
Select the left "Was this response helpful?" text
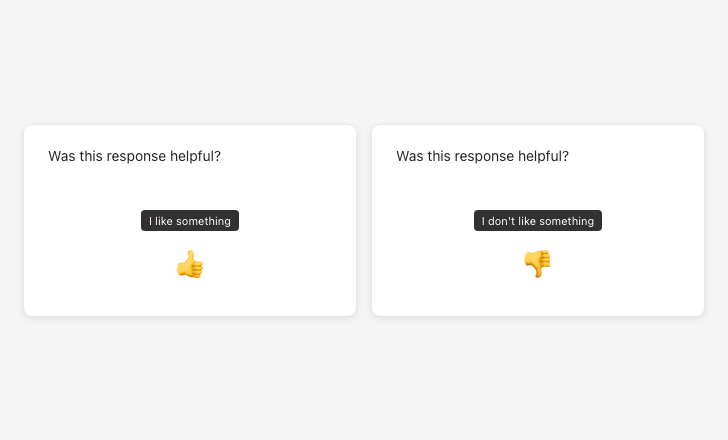134,156
